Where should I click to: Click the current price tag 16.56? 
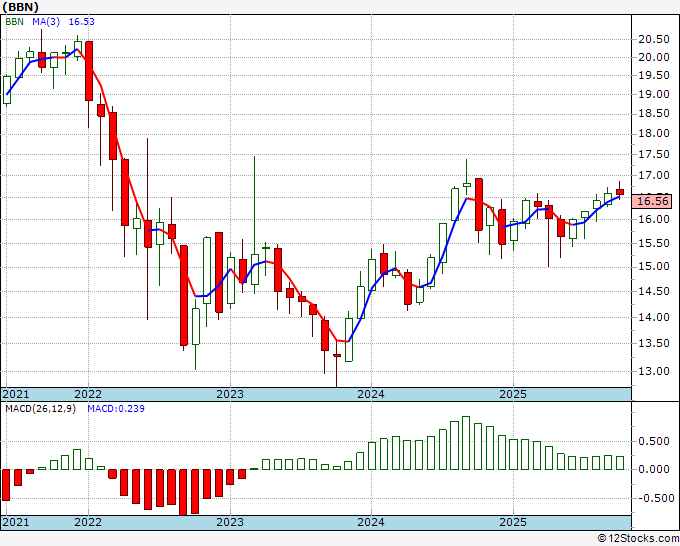pyautogui.click(x=652, y=201)
